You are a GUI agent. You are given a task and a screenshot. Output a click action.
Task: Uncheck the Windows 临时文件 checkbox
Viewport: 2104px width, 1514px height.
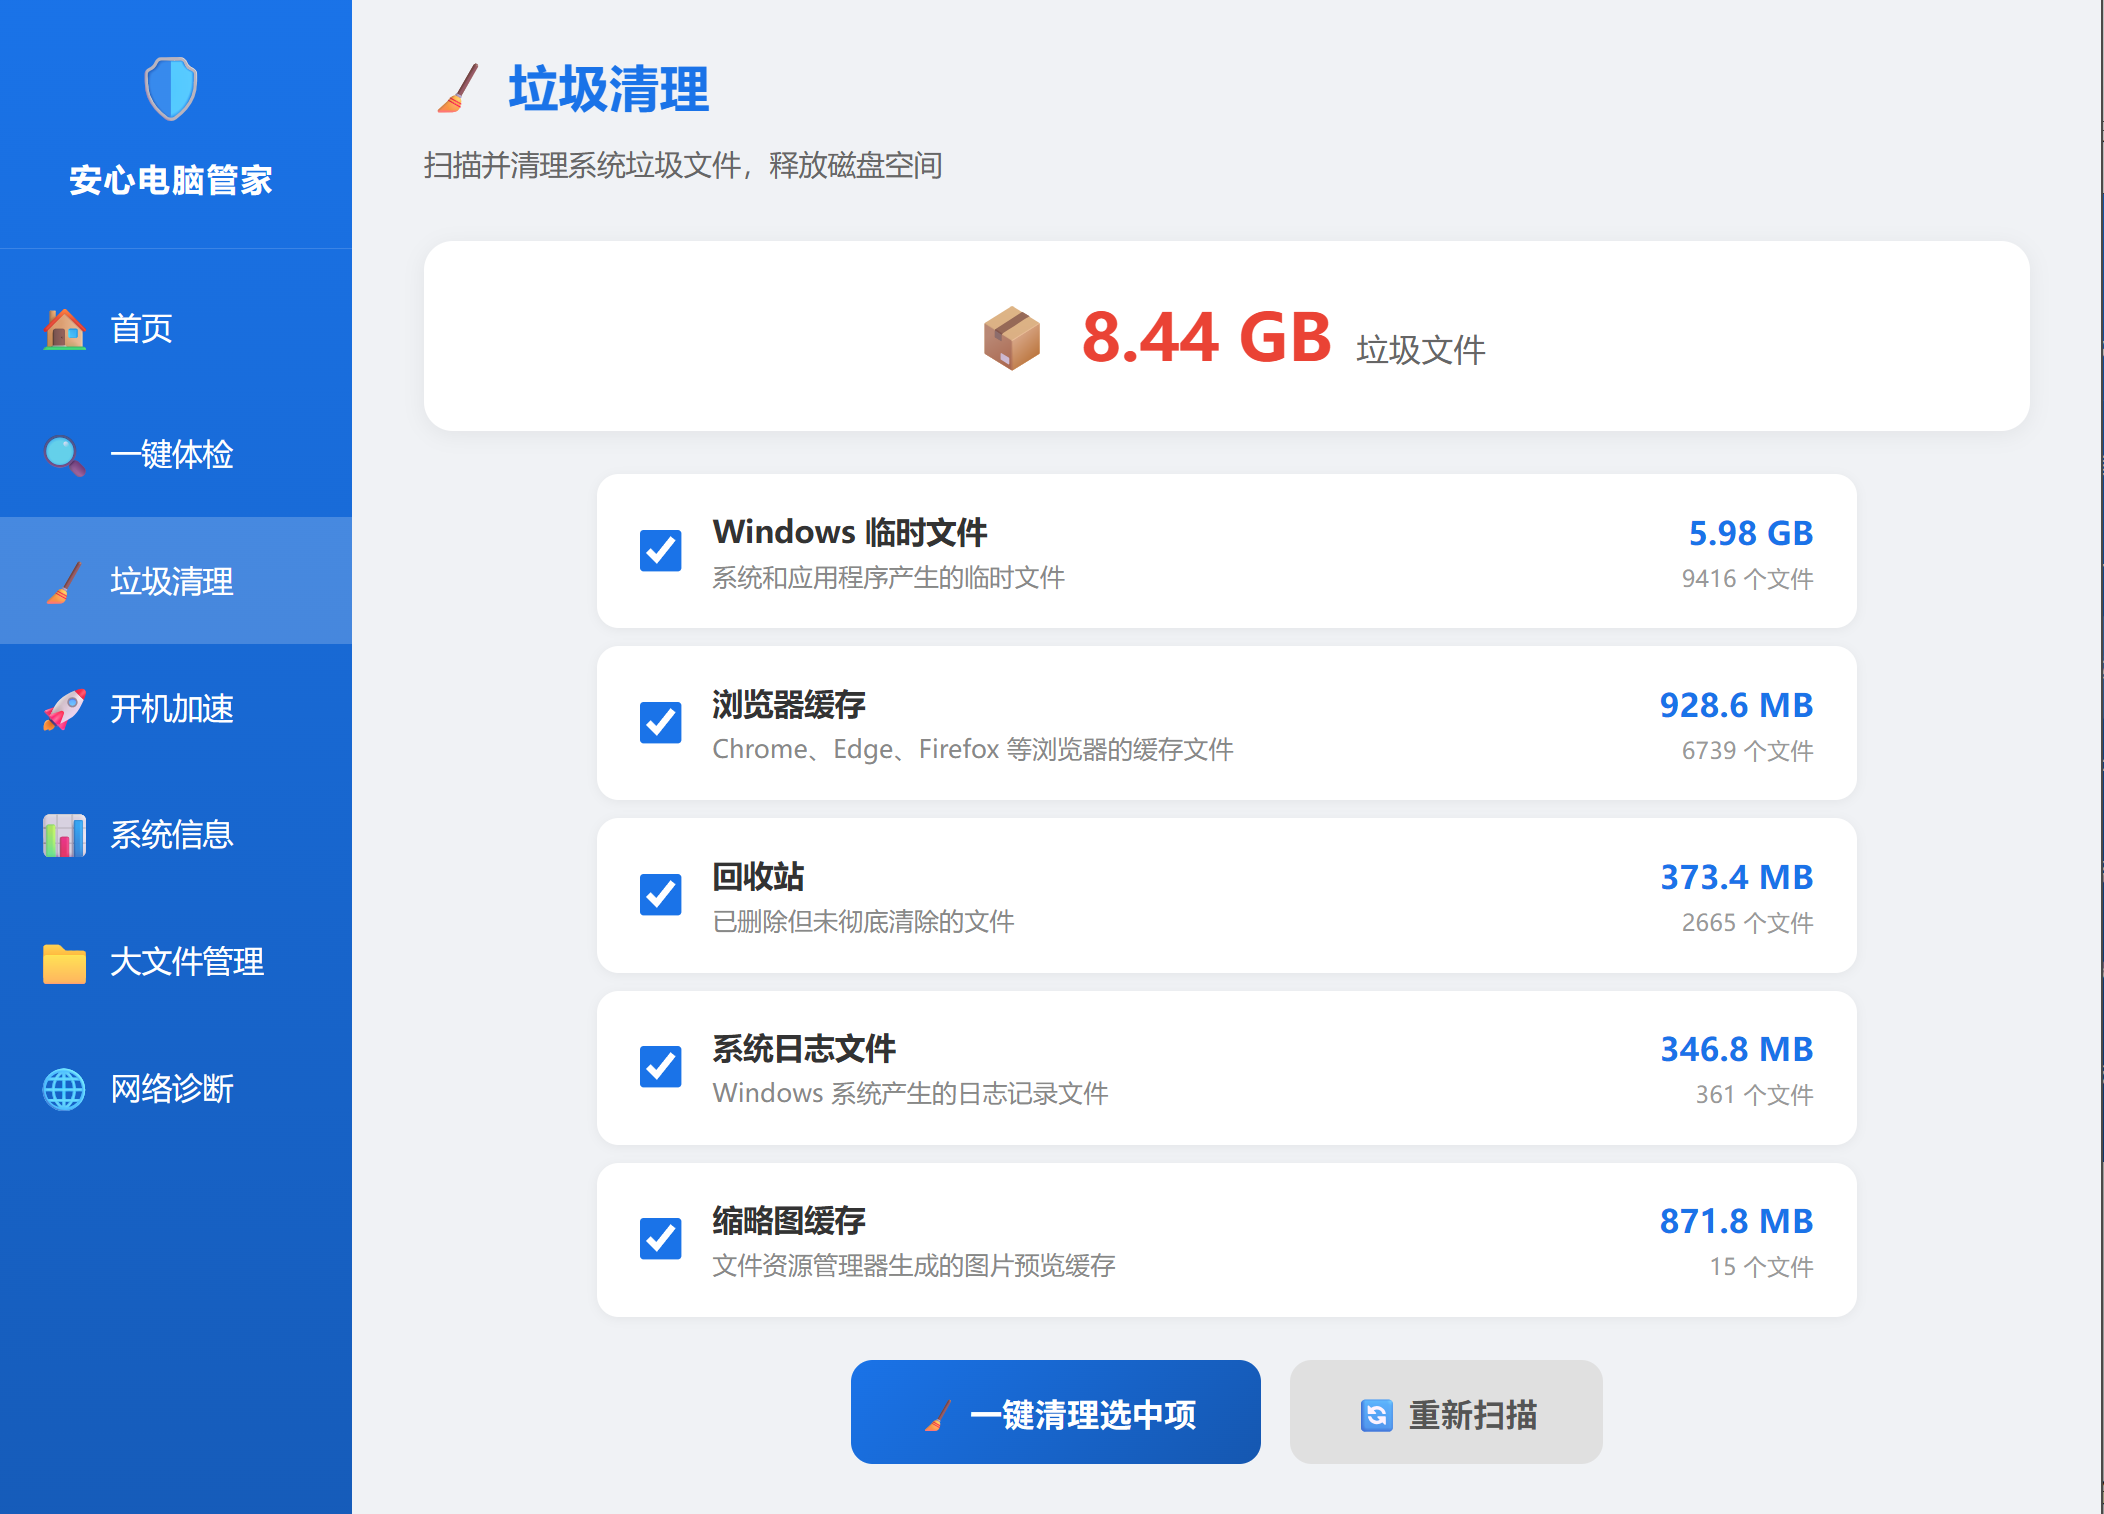pos(661,551)
